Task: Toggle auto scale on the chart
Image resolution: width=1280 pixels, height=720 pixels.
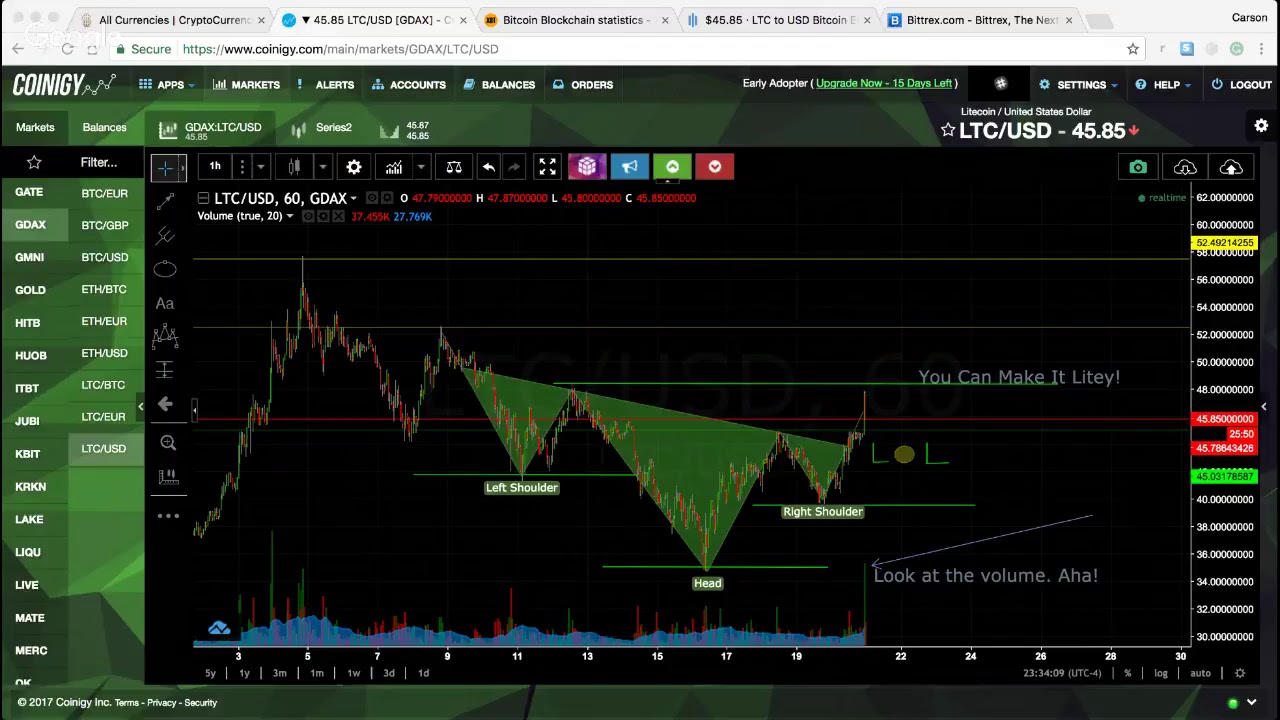Action: click(1200, 673)
